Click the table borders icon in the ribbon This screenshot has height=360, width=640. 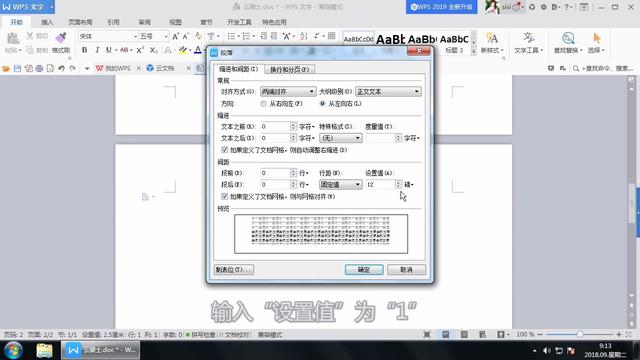(332, 36)
